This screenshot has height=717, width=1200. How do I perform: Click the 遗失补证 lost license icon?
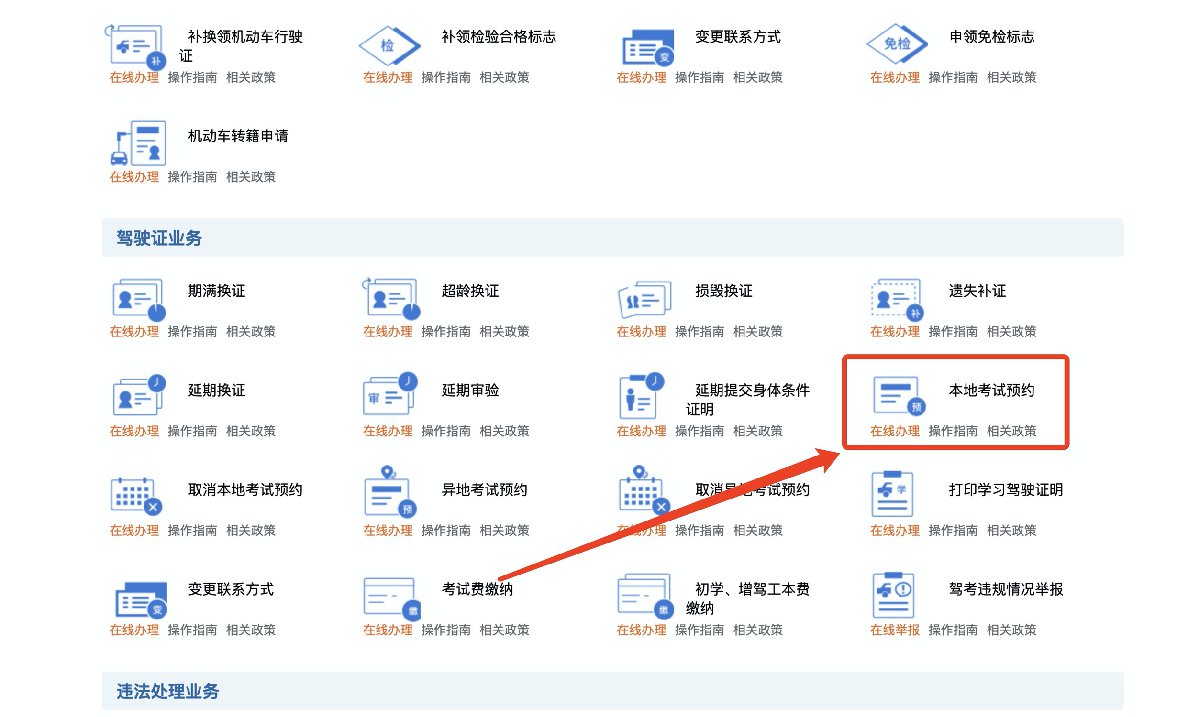[x=897, y=298]
